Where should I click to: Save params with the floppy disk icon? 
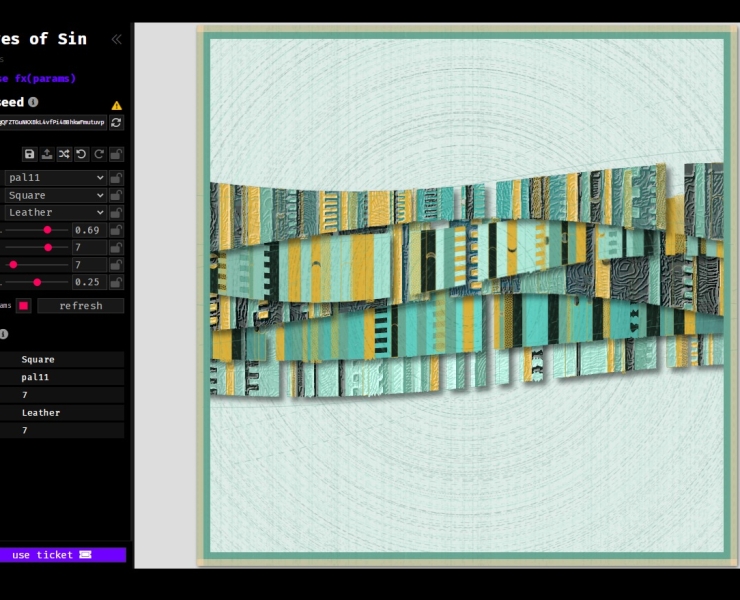(30, 154)
